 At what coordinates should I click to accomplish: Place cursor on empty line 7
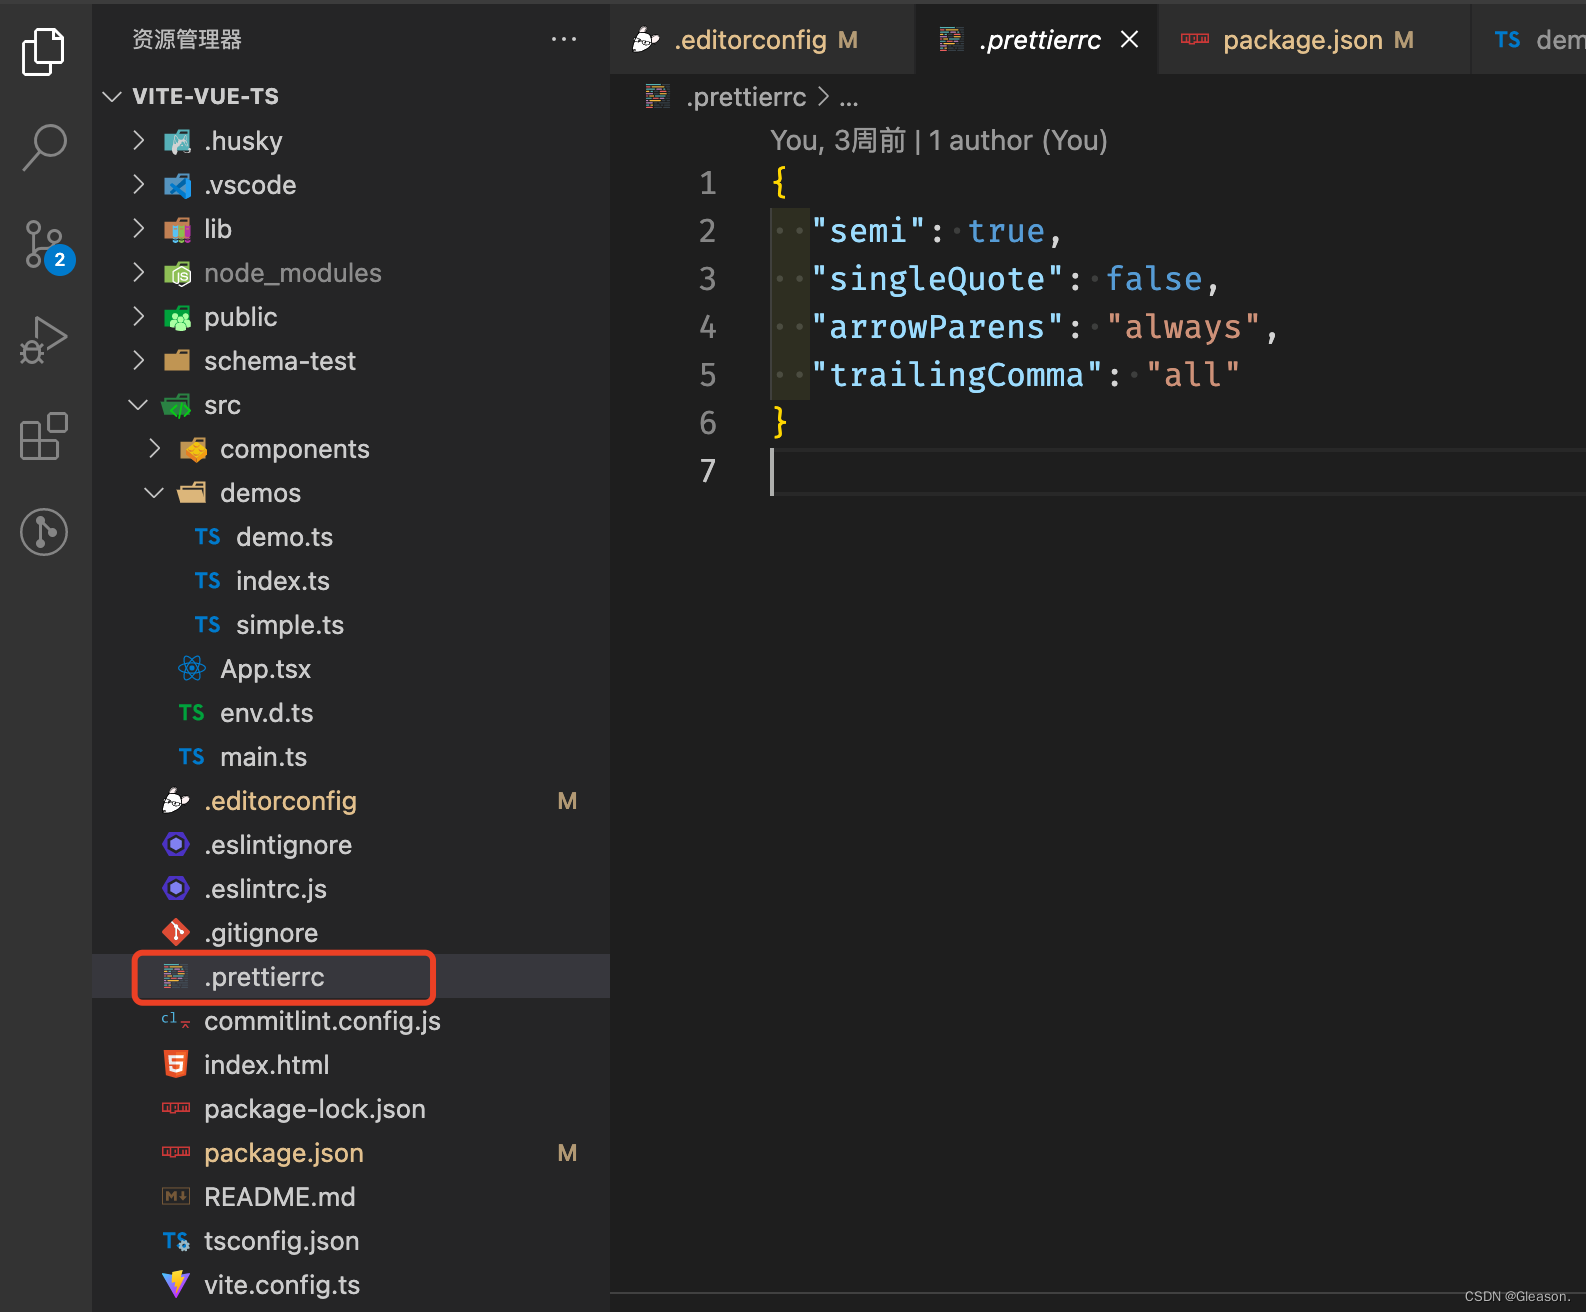coord(1178,472)
